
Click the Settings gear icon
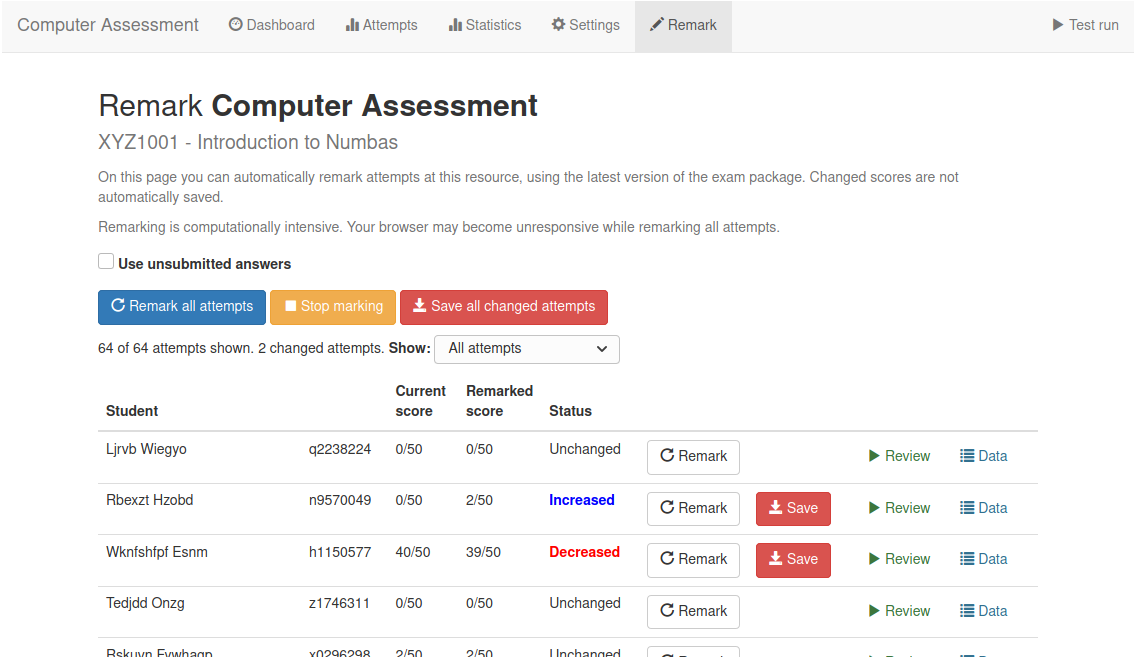(x=558, y=25)
